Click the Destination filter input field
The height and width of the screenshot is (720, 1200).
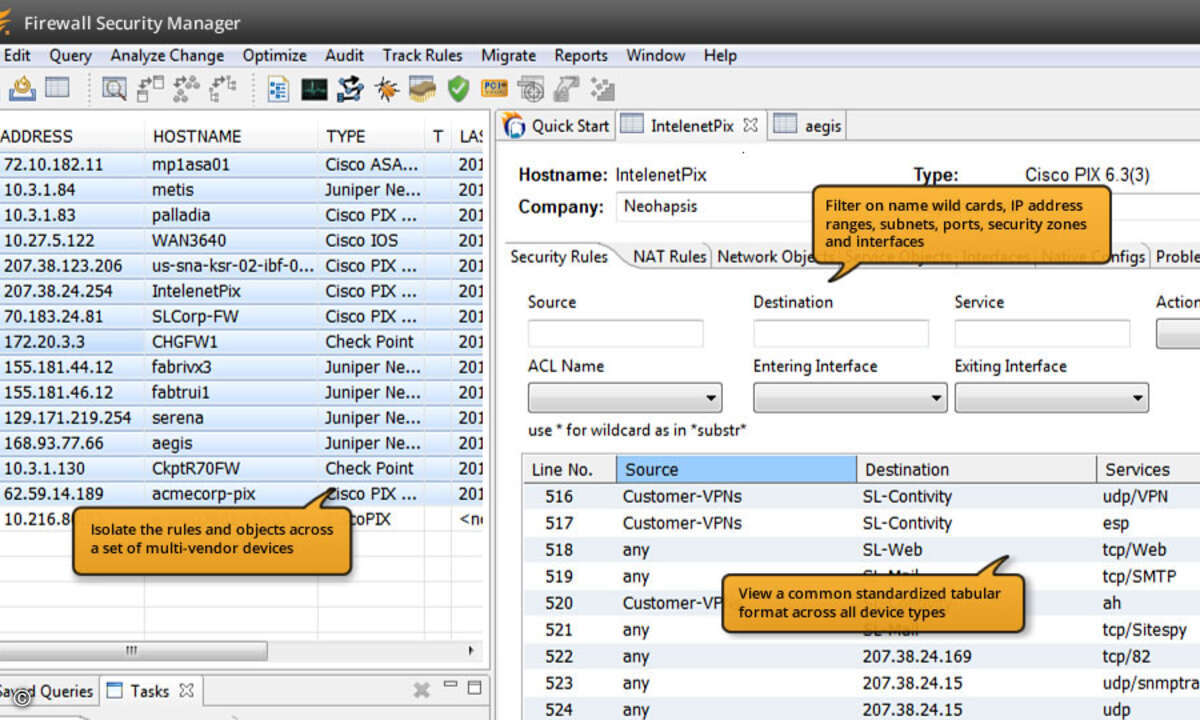(841, 334)
